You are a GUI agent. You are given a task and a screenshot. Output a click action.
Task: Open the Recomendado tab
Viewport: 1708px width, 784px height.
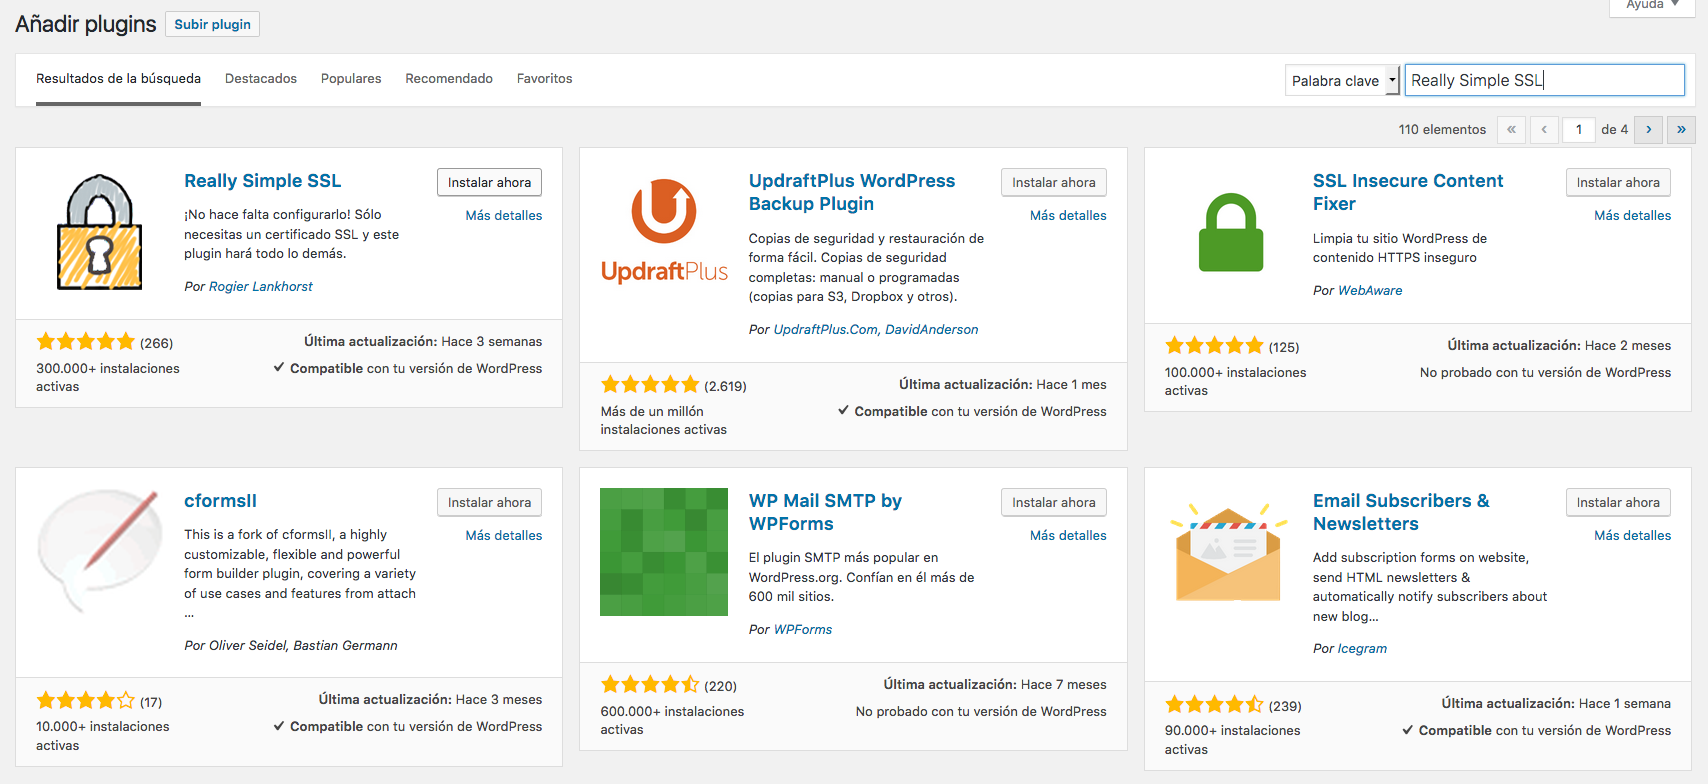pyautogui.click(x=449, y=78)
